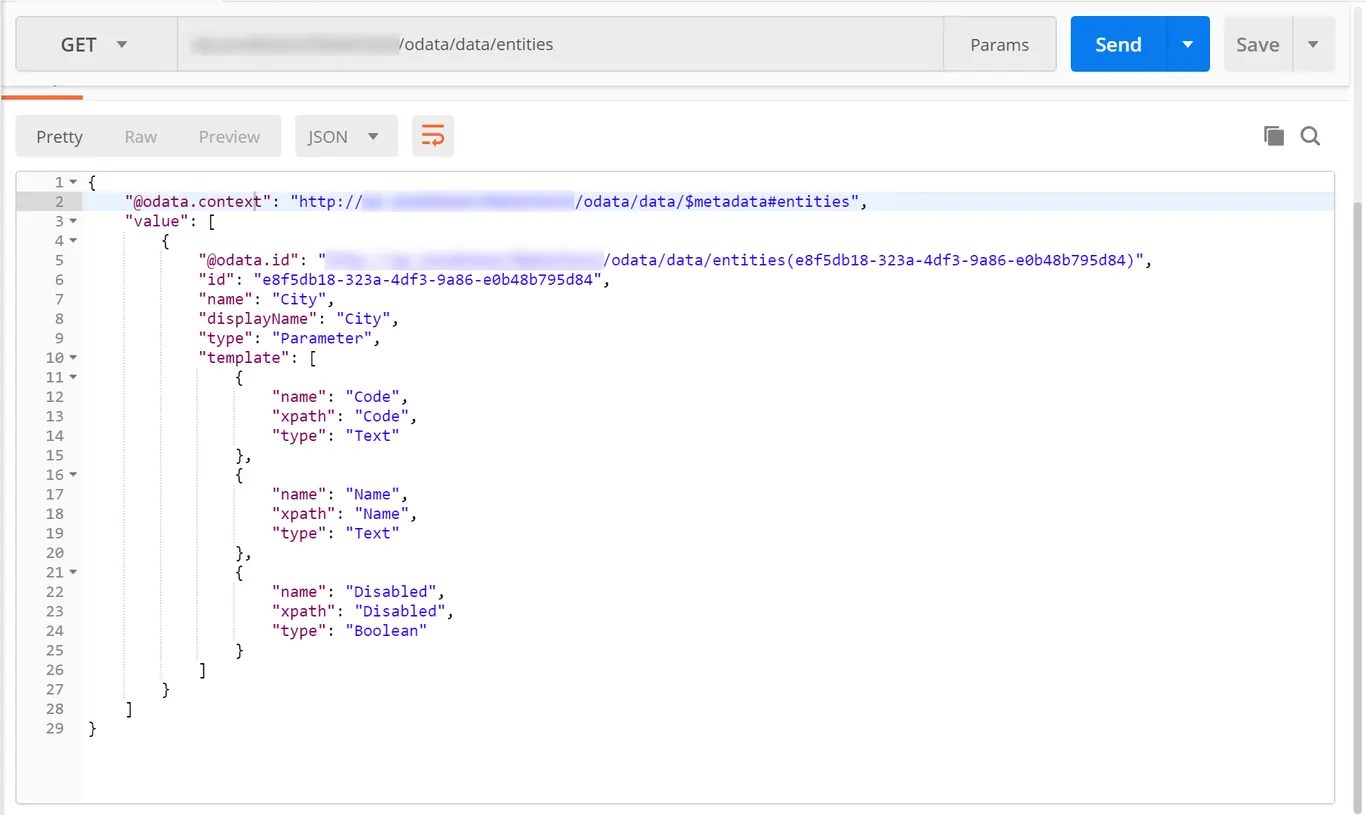Click the name "Code" value on line 12

[x=373, y=397]
